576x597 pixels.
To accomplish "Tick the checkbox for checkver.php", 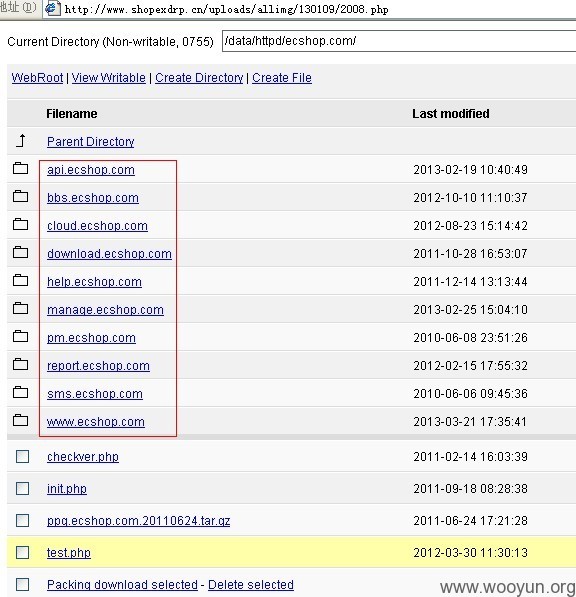I will 22,457.
